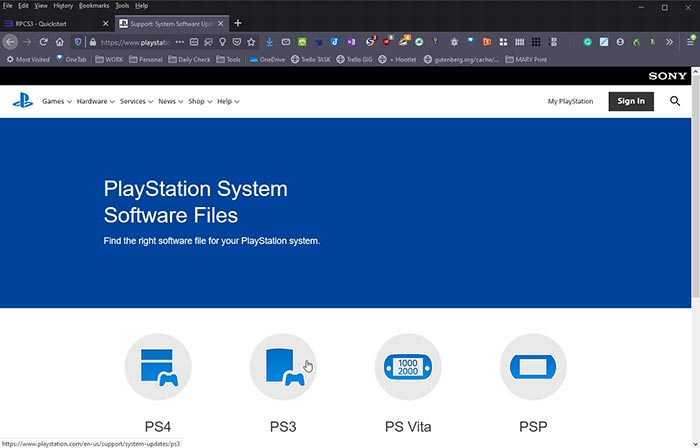Select the PS3 console icon
This screenshot has width=700, height=448.
coord(283,367)
